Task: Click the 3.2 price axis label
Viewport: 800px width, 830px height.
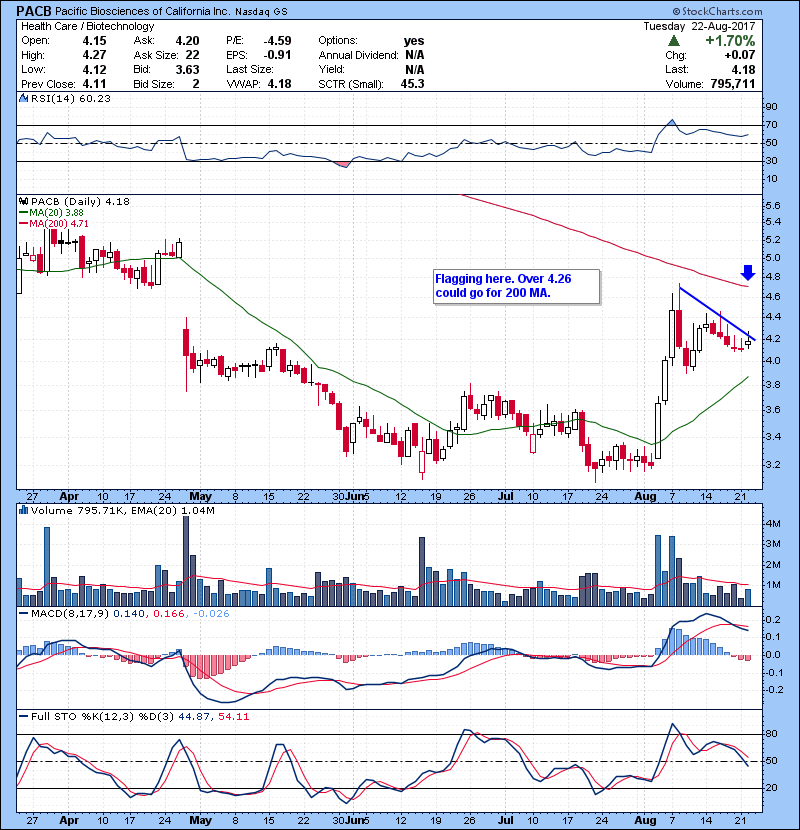Action: click(x=773, y=465)
